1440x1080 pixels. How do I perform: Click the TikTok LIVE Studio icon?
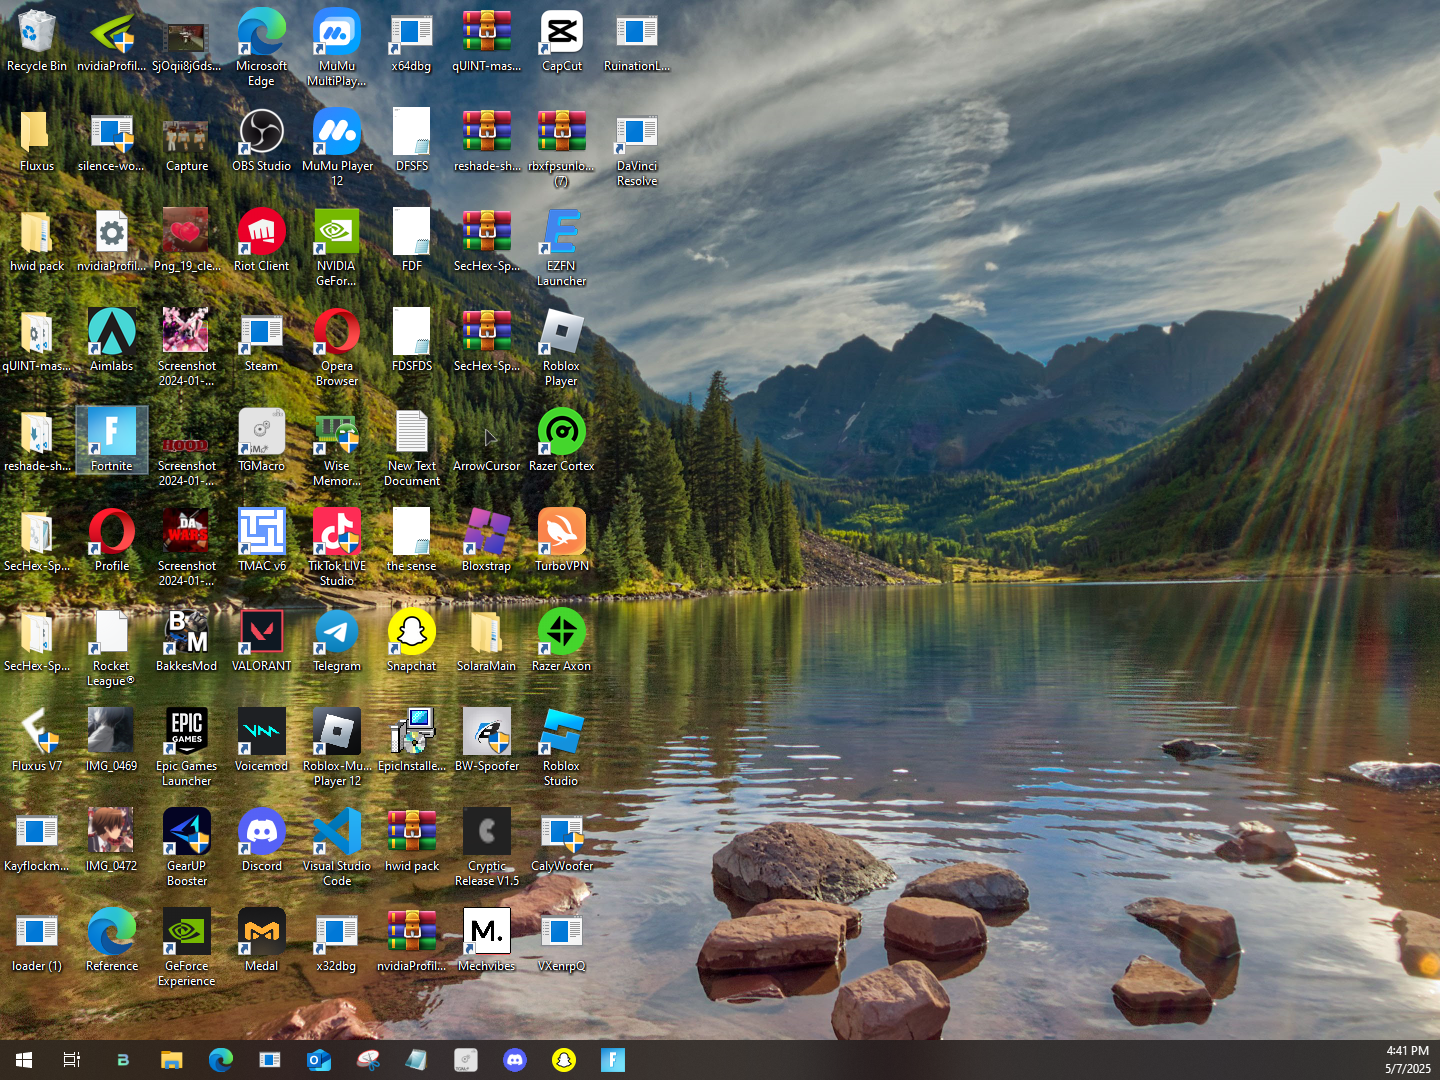point(337,548)
